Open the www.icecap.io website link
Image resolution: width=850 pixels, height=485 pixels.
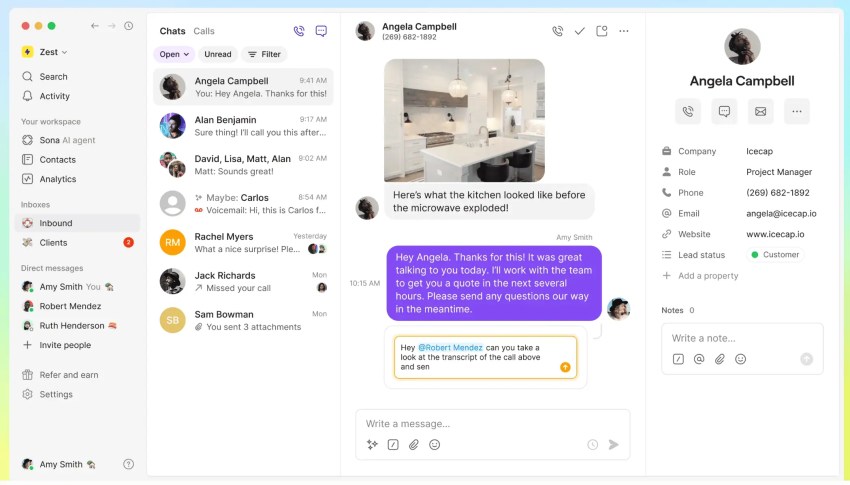pyautogui.click(x=775, y=234)
